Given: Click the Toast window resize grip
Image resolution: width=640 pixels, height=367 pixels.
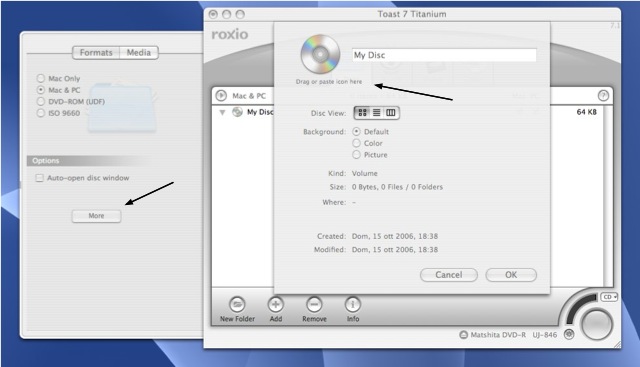Looking at the screenshot, I should coord(617,344).
